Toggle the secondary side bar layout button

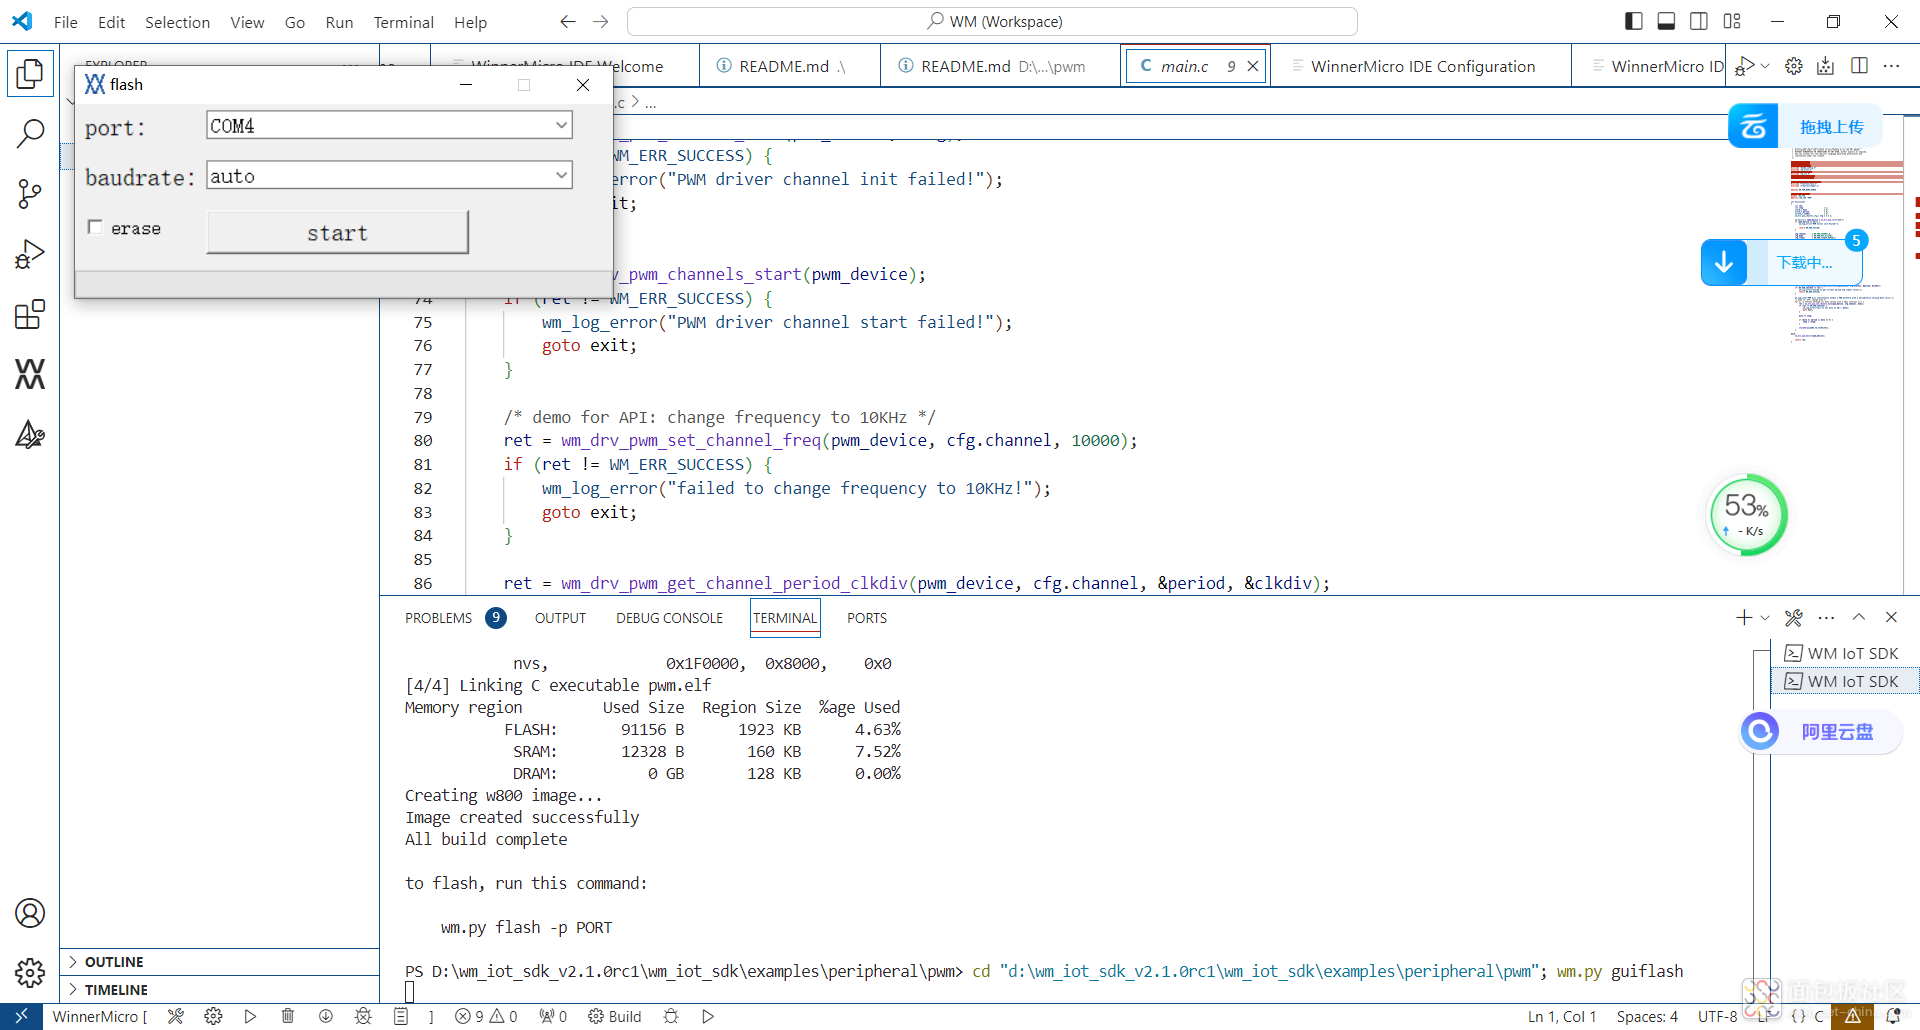1699,21
